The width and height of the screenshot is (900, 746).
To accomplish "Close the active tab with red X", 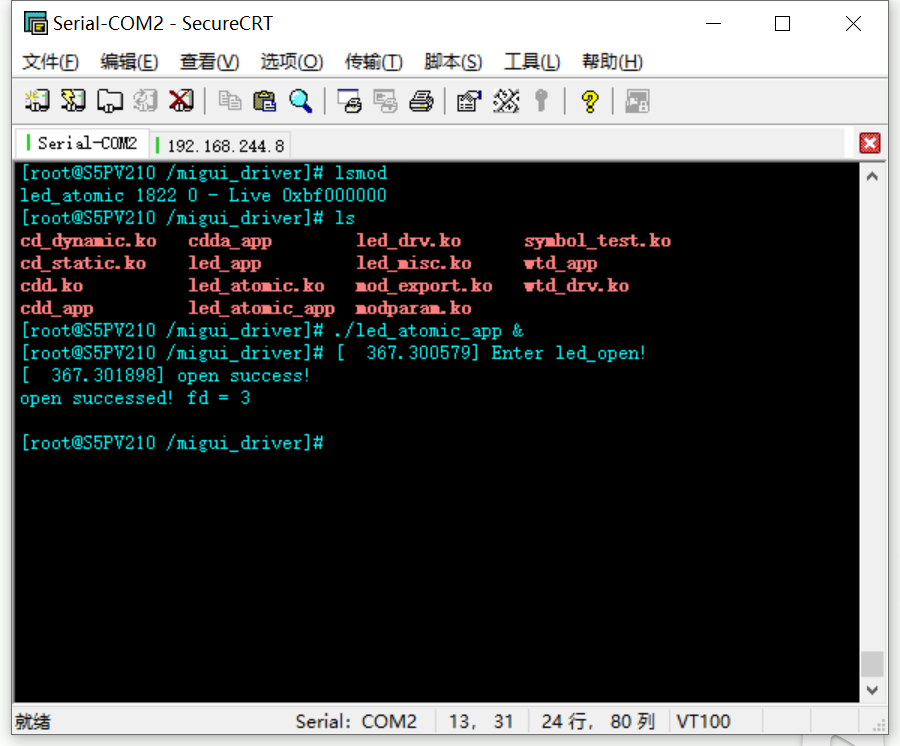I will tap(870, 143).
